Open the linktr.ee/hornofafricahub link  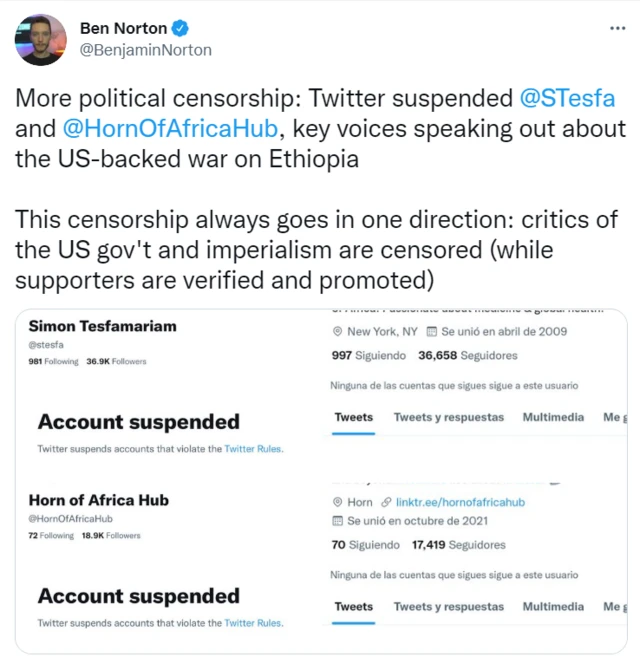[x=459, y=502]
